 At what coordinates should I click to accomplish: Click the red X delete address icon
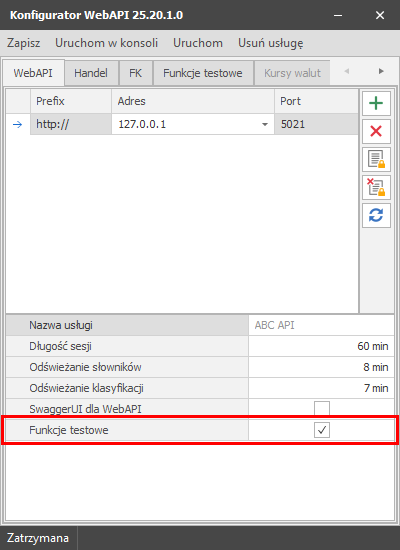tap(376, 132)
